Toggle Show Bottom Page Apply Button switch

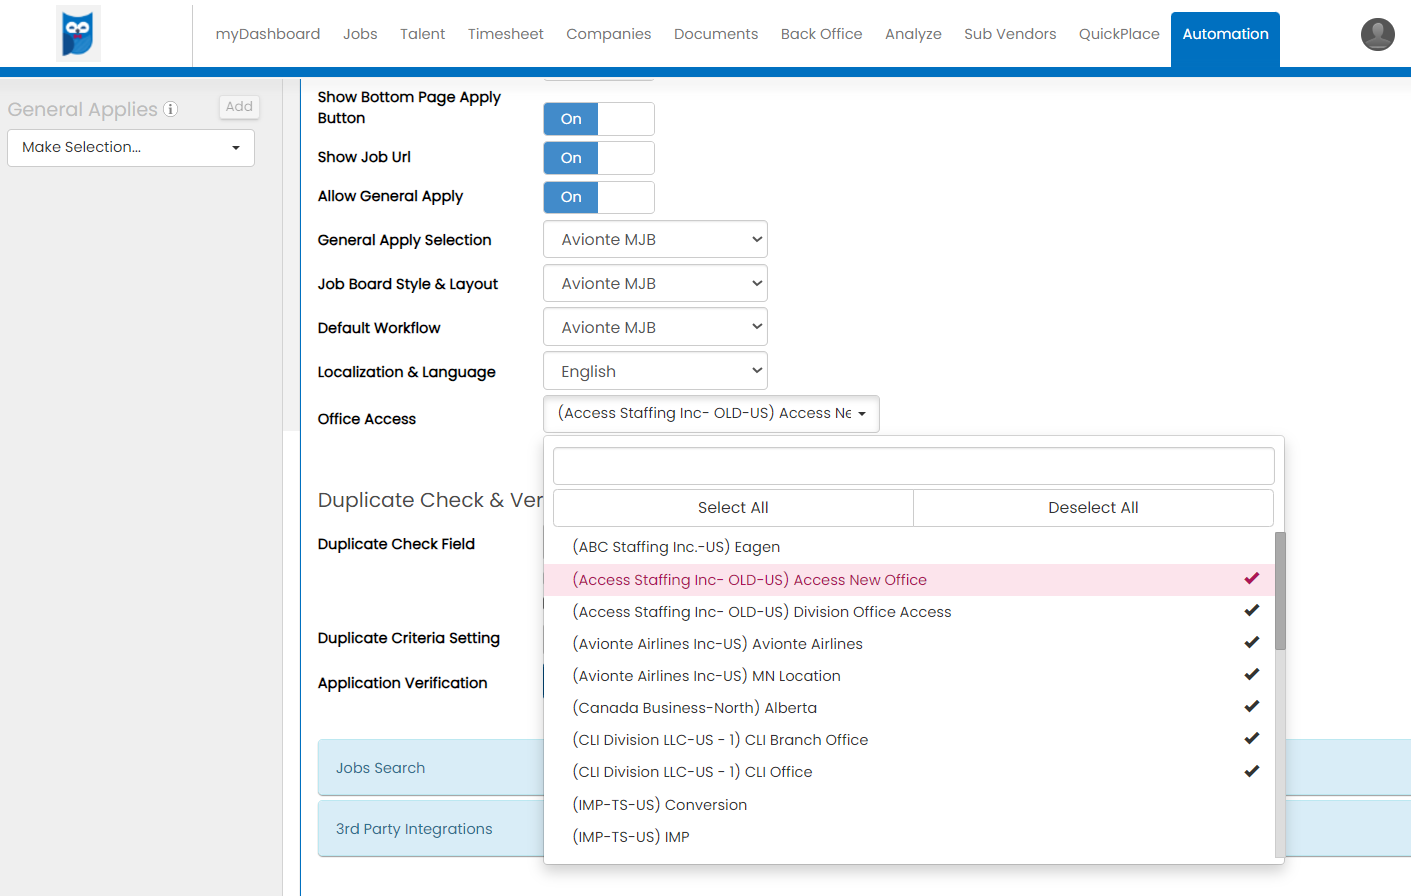598,119
